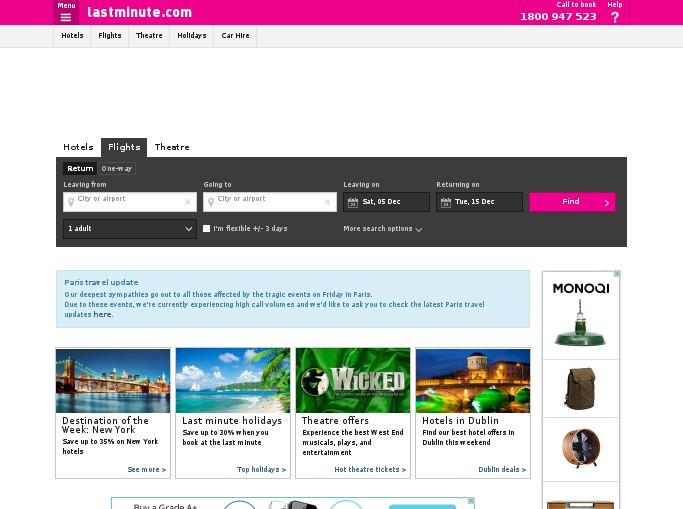Follow the Dublin deals link
This screenshot has height=509, width=683.
[x=502, y=470]
